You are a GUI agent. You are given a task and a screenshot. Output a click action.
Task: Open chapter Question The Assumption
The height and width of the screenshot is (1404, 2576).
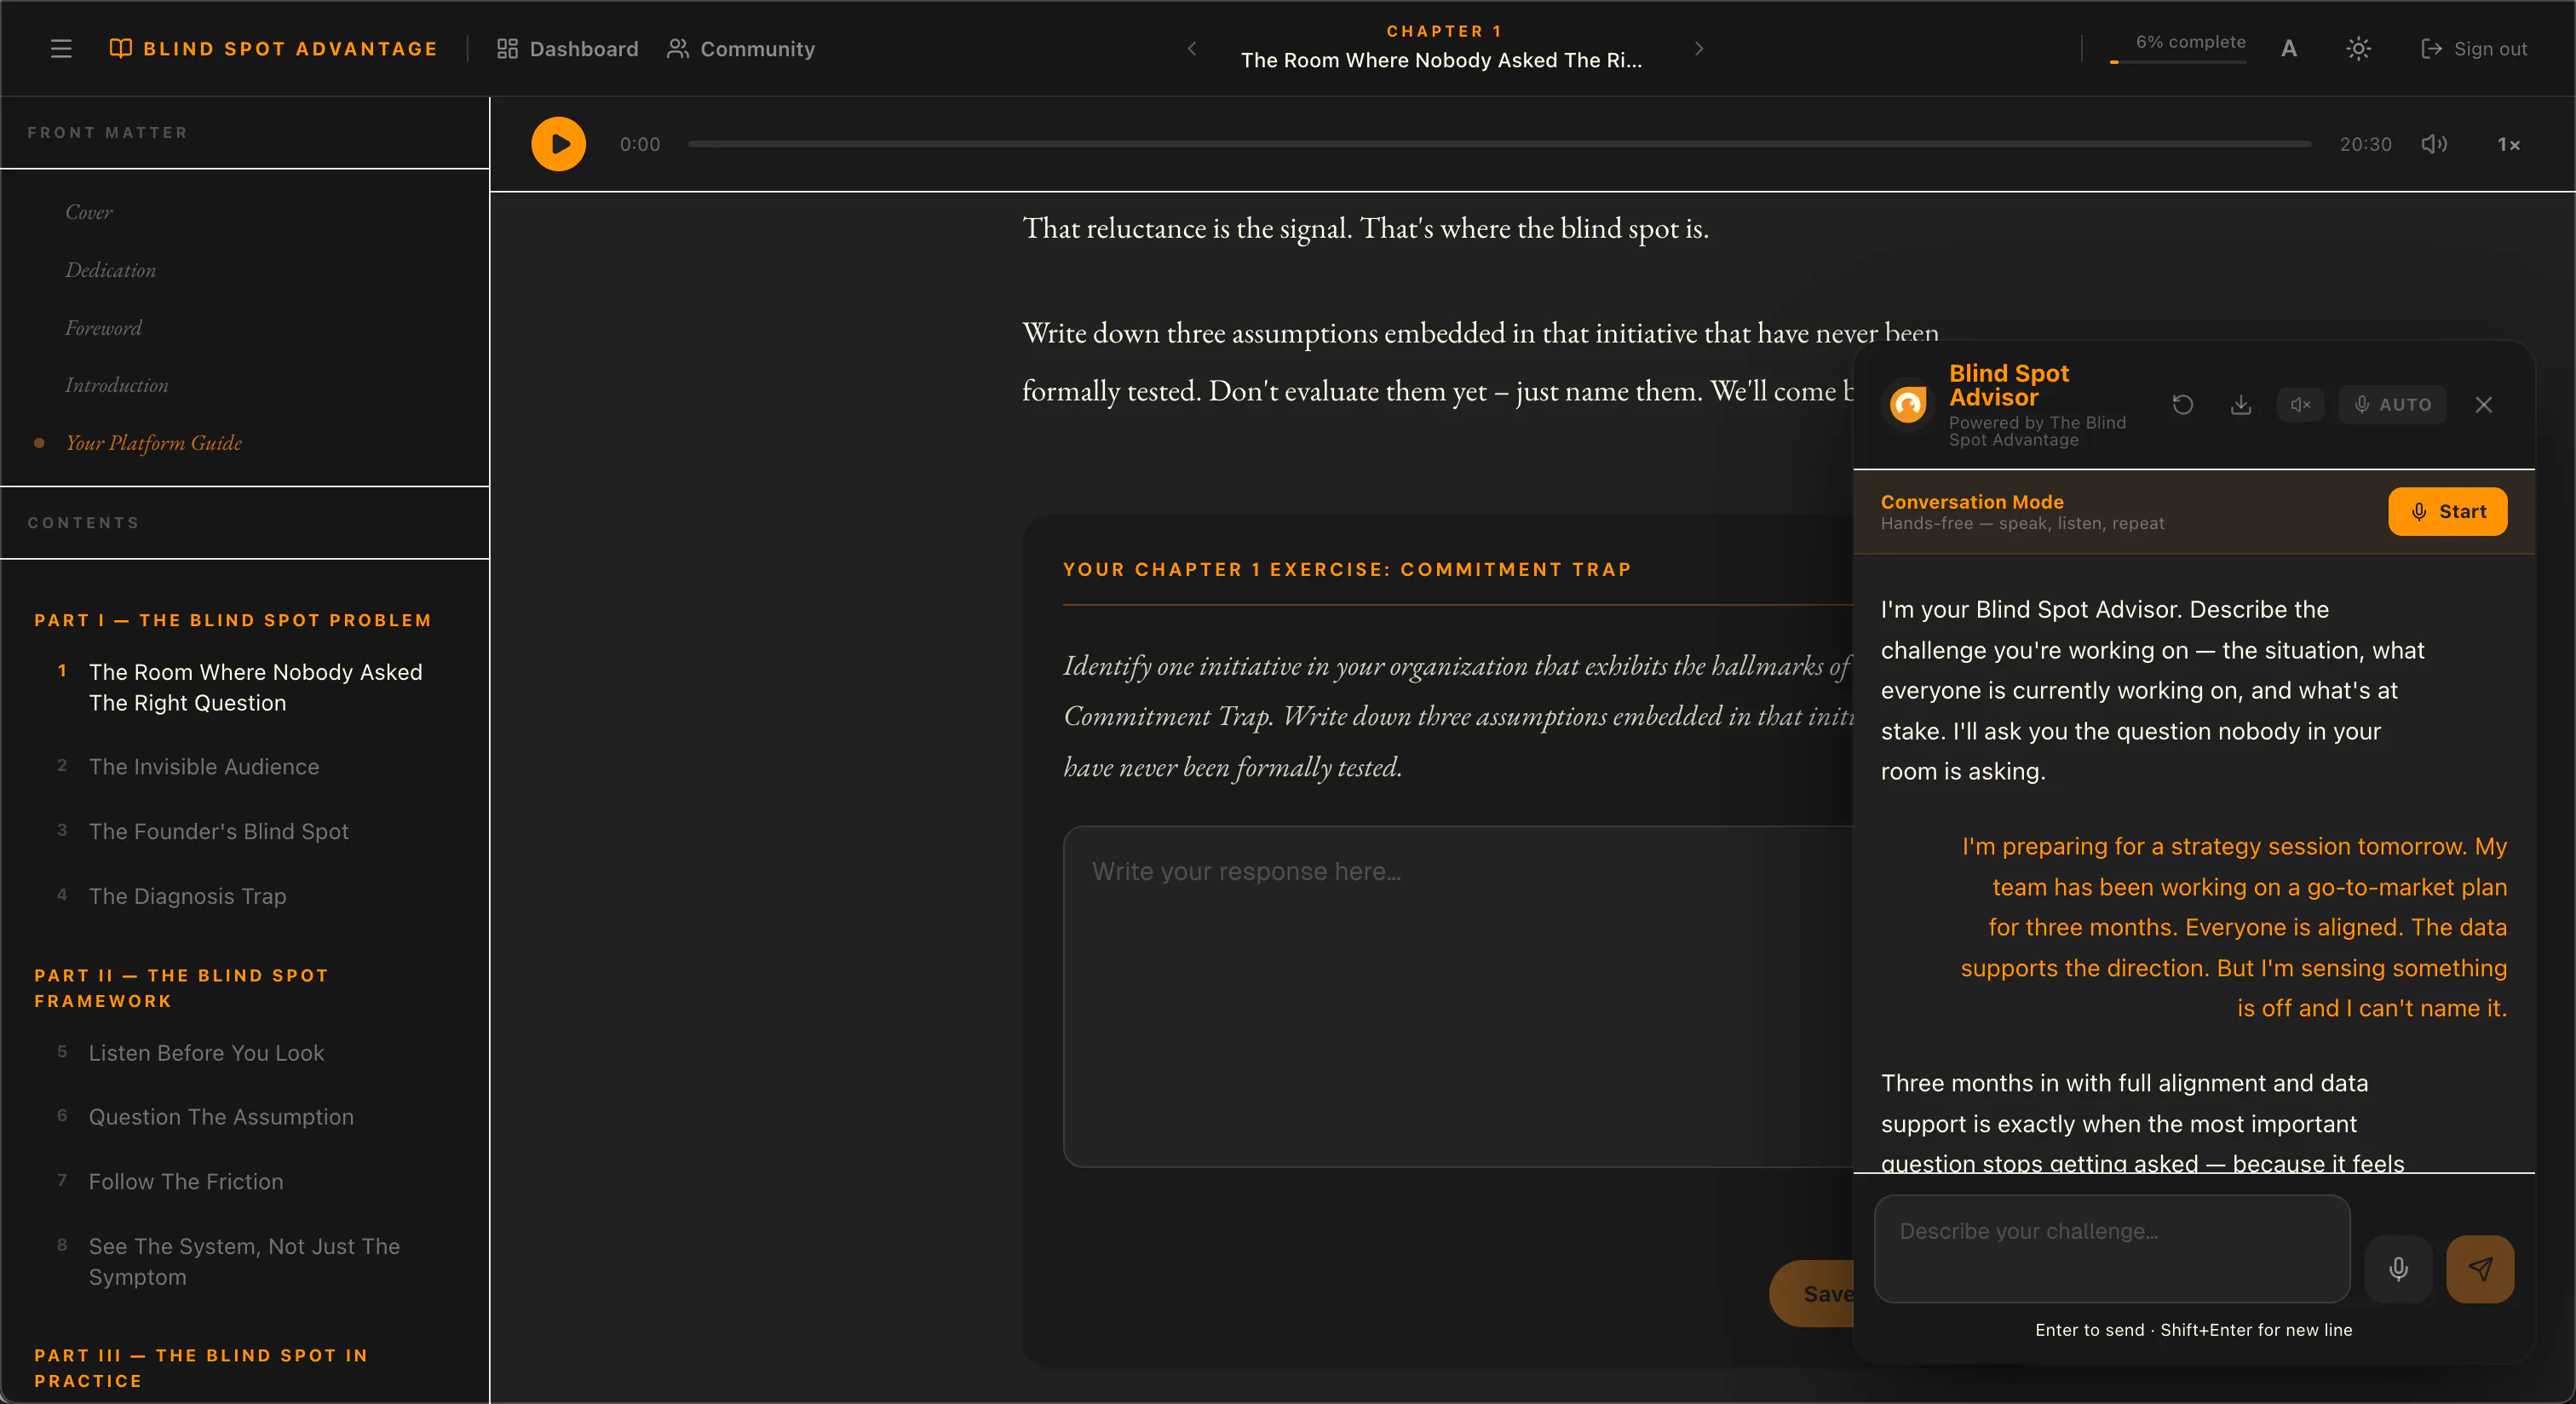point(221,1117)
